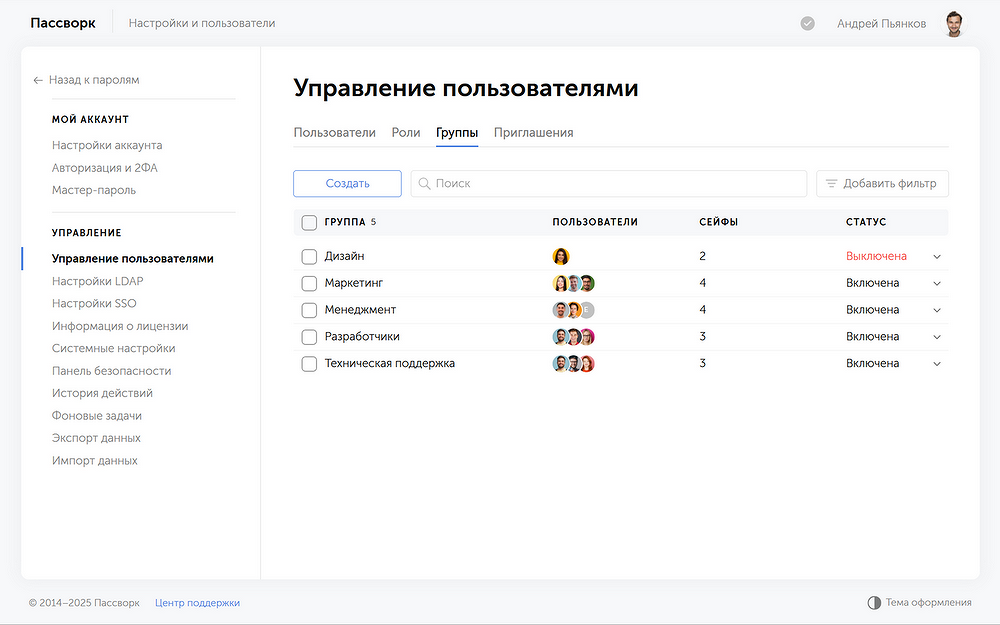The image size is (1000, 625).
Task: Click the Разработчики group name
Action: [362, 337]
